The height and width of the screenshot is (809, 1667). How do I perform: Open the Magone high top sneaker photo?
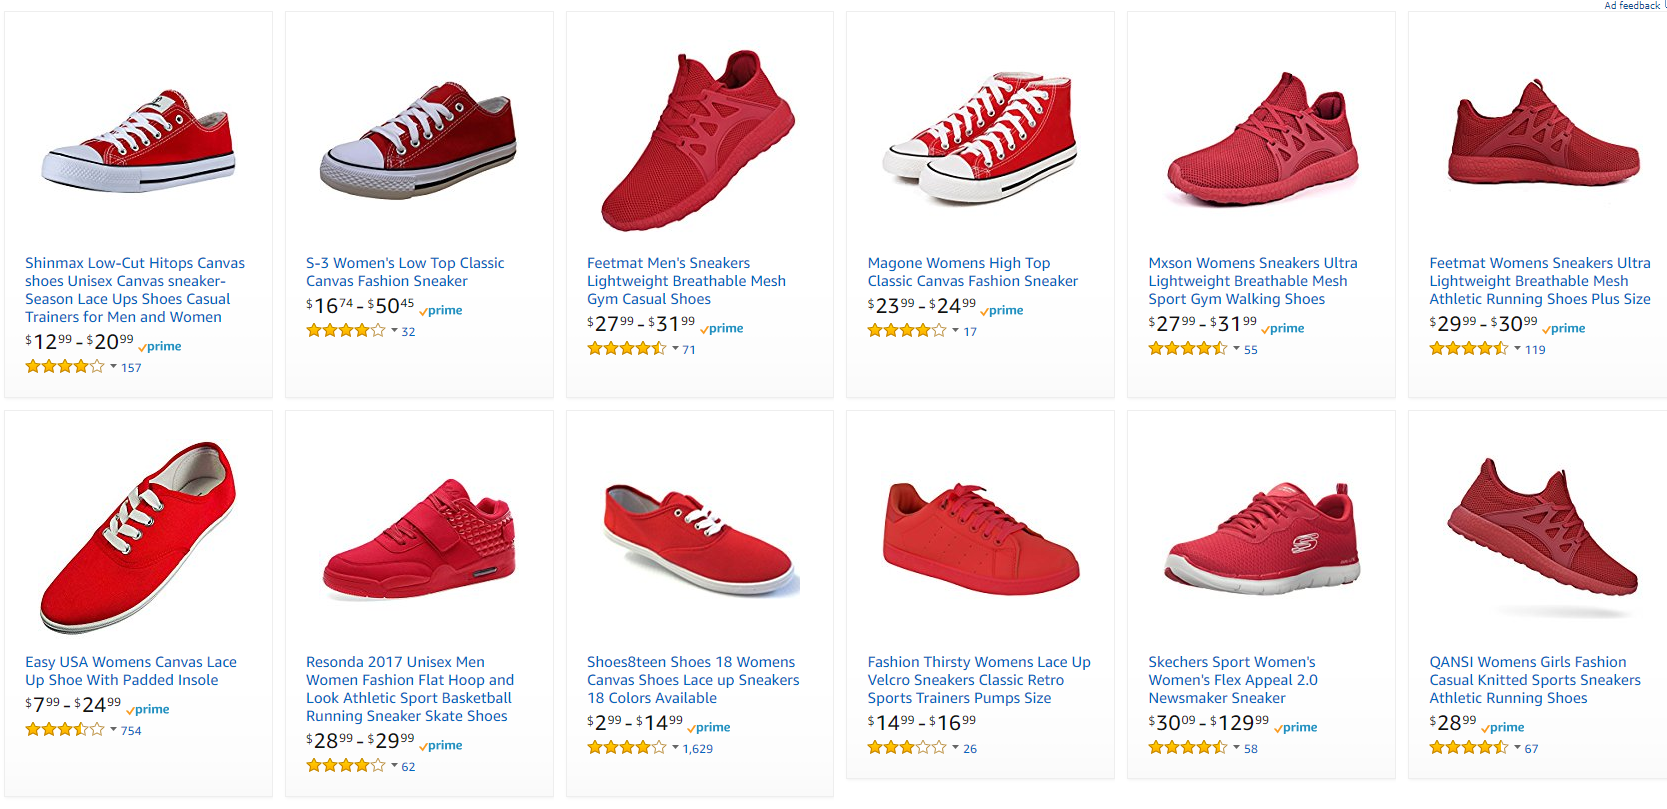[x=979, y=138]
